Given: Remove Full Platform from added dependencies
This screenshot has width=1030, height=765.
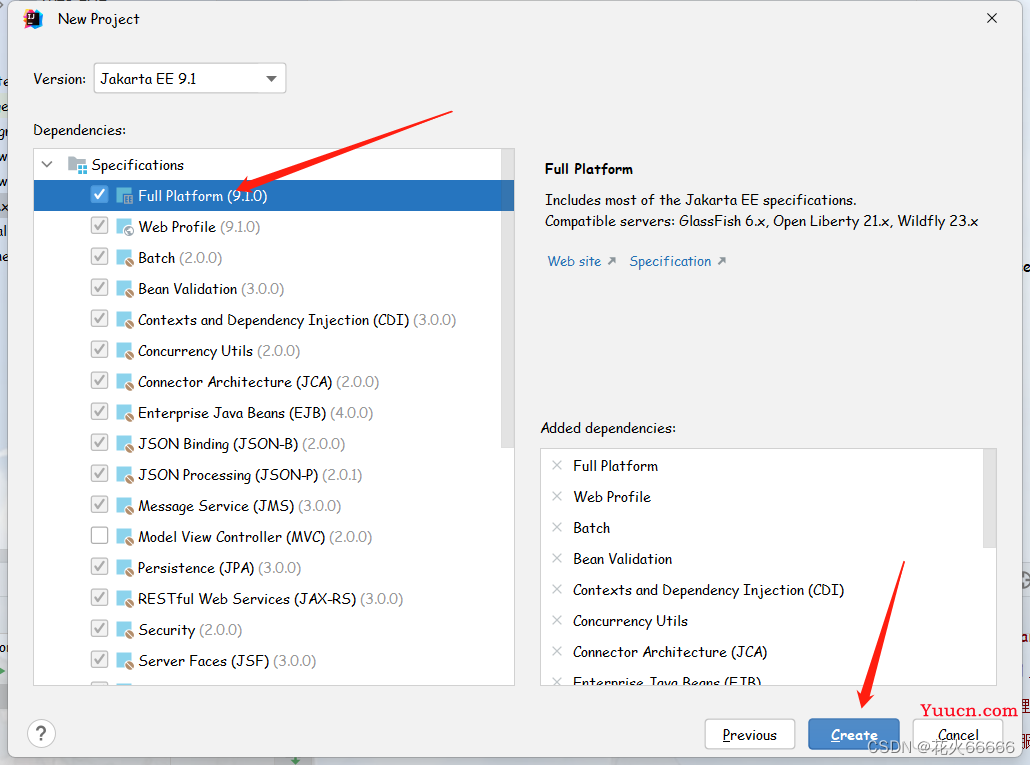Looking at the screenshot, I should click(x=557, y=466).
